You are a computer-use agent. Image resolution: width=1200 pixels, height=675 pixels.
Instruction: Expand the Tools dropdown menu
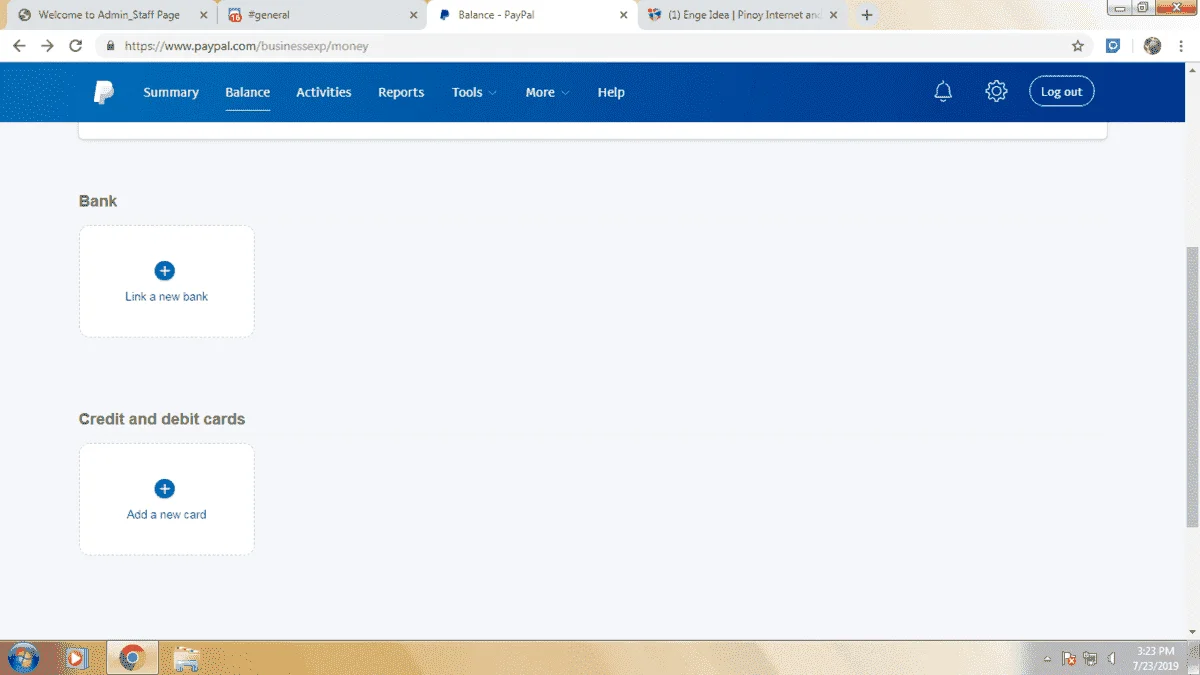[474, 92]
